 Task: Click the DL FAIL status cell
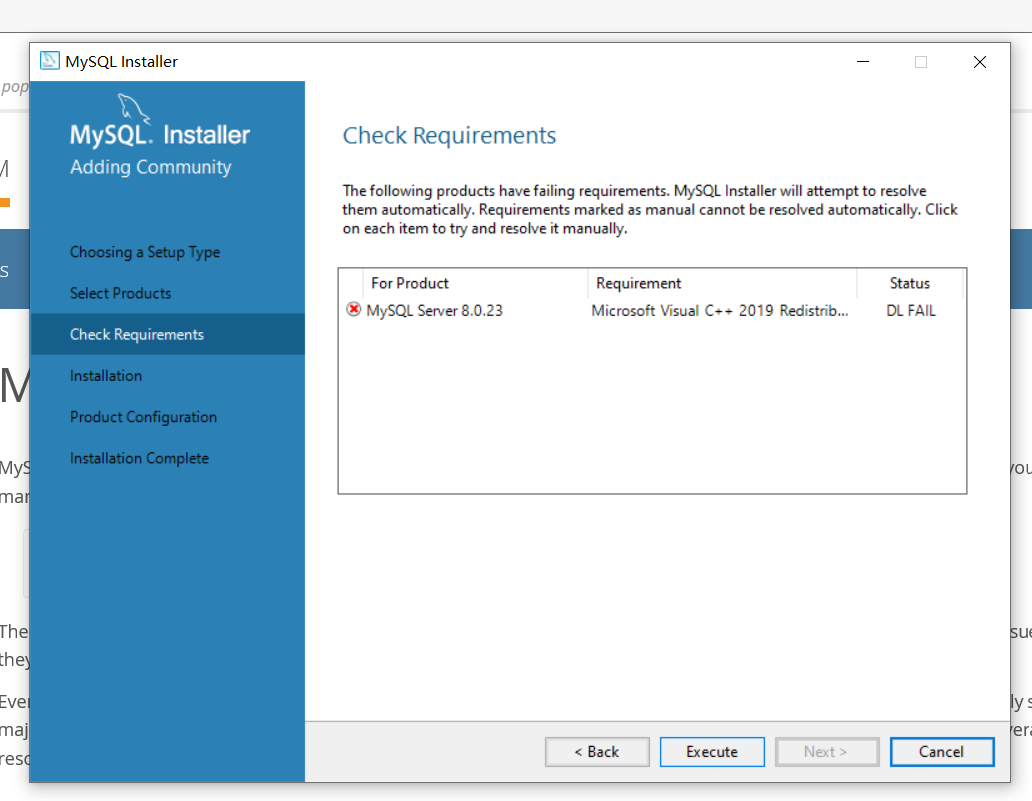click(x=911, y=311)
